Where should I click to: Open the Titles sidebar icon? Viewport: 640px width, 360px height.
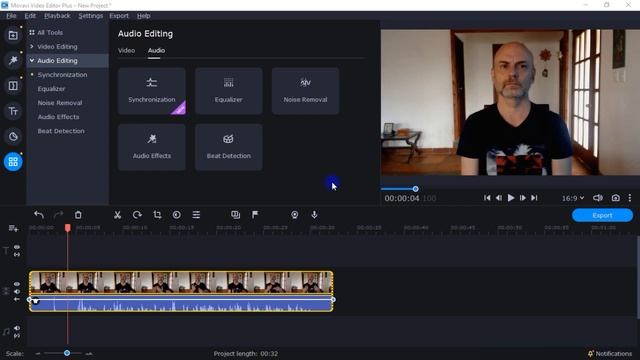pos(13,111)
